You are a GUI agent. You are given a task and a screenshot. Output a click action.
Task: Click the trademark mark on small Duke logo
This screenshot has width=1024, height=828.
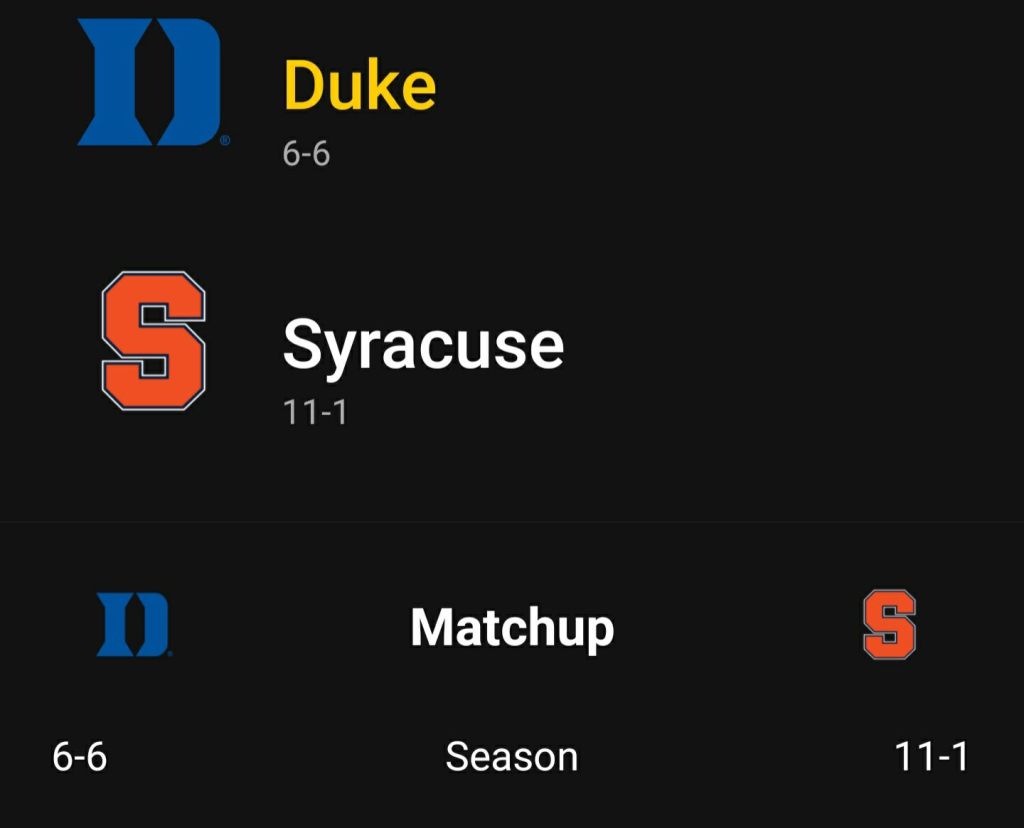(x=170, y=654)
